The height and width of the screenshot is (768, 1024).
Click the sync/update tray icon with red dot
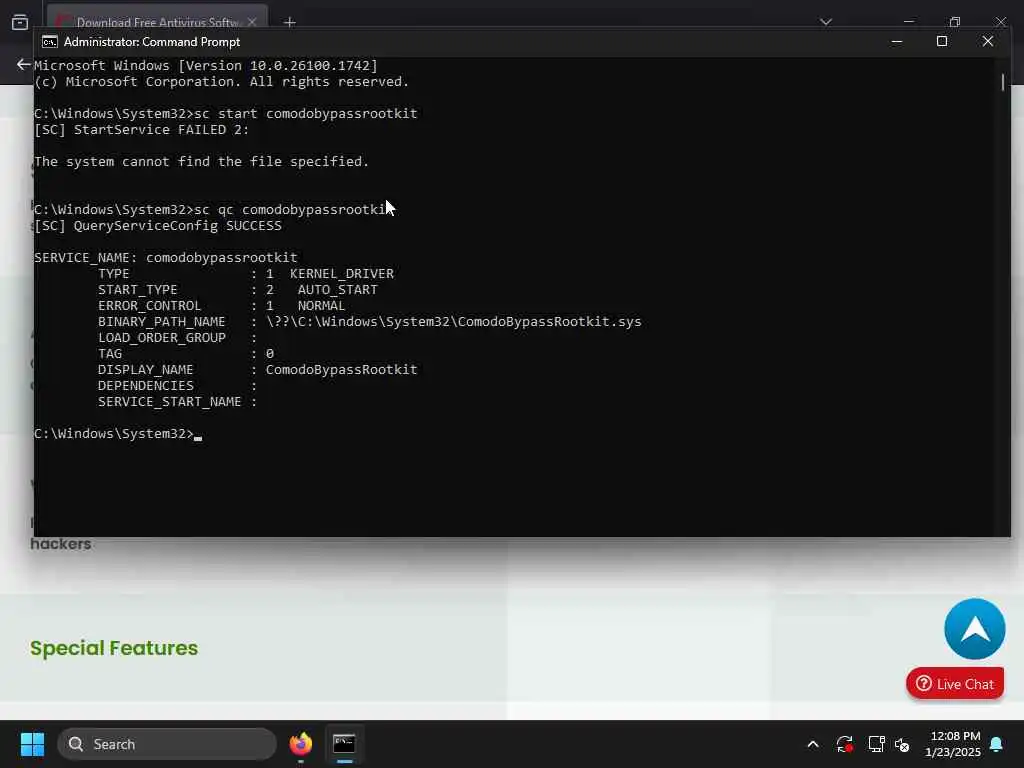click(844, 744)
